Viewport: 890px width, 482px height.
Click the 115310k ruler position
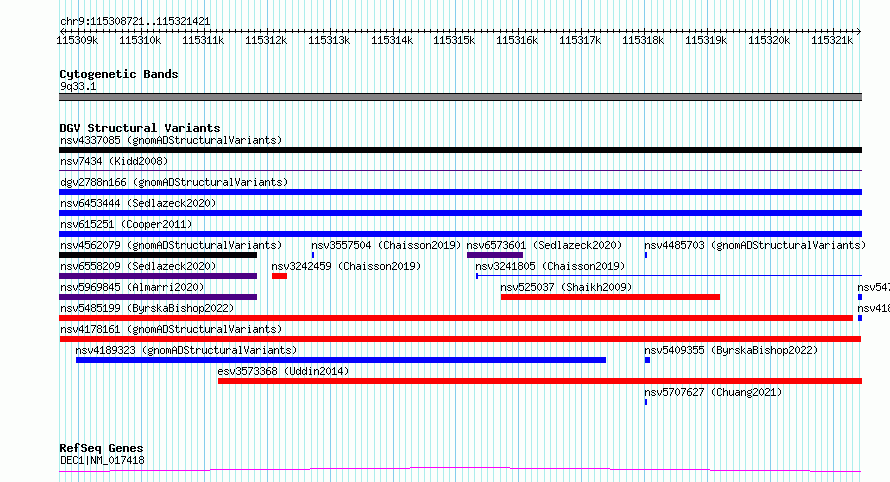point(140,40)
